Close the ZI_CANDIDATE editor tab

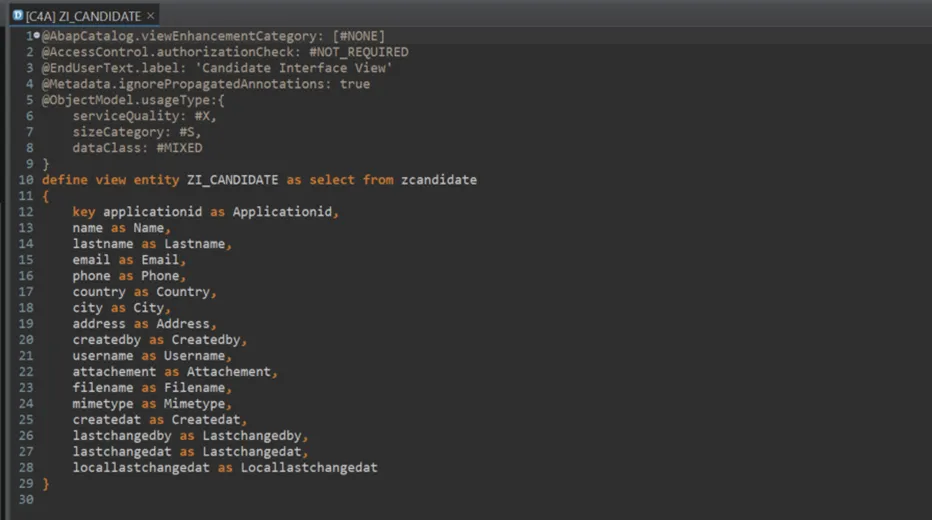(x=151, y=16)
